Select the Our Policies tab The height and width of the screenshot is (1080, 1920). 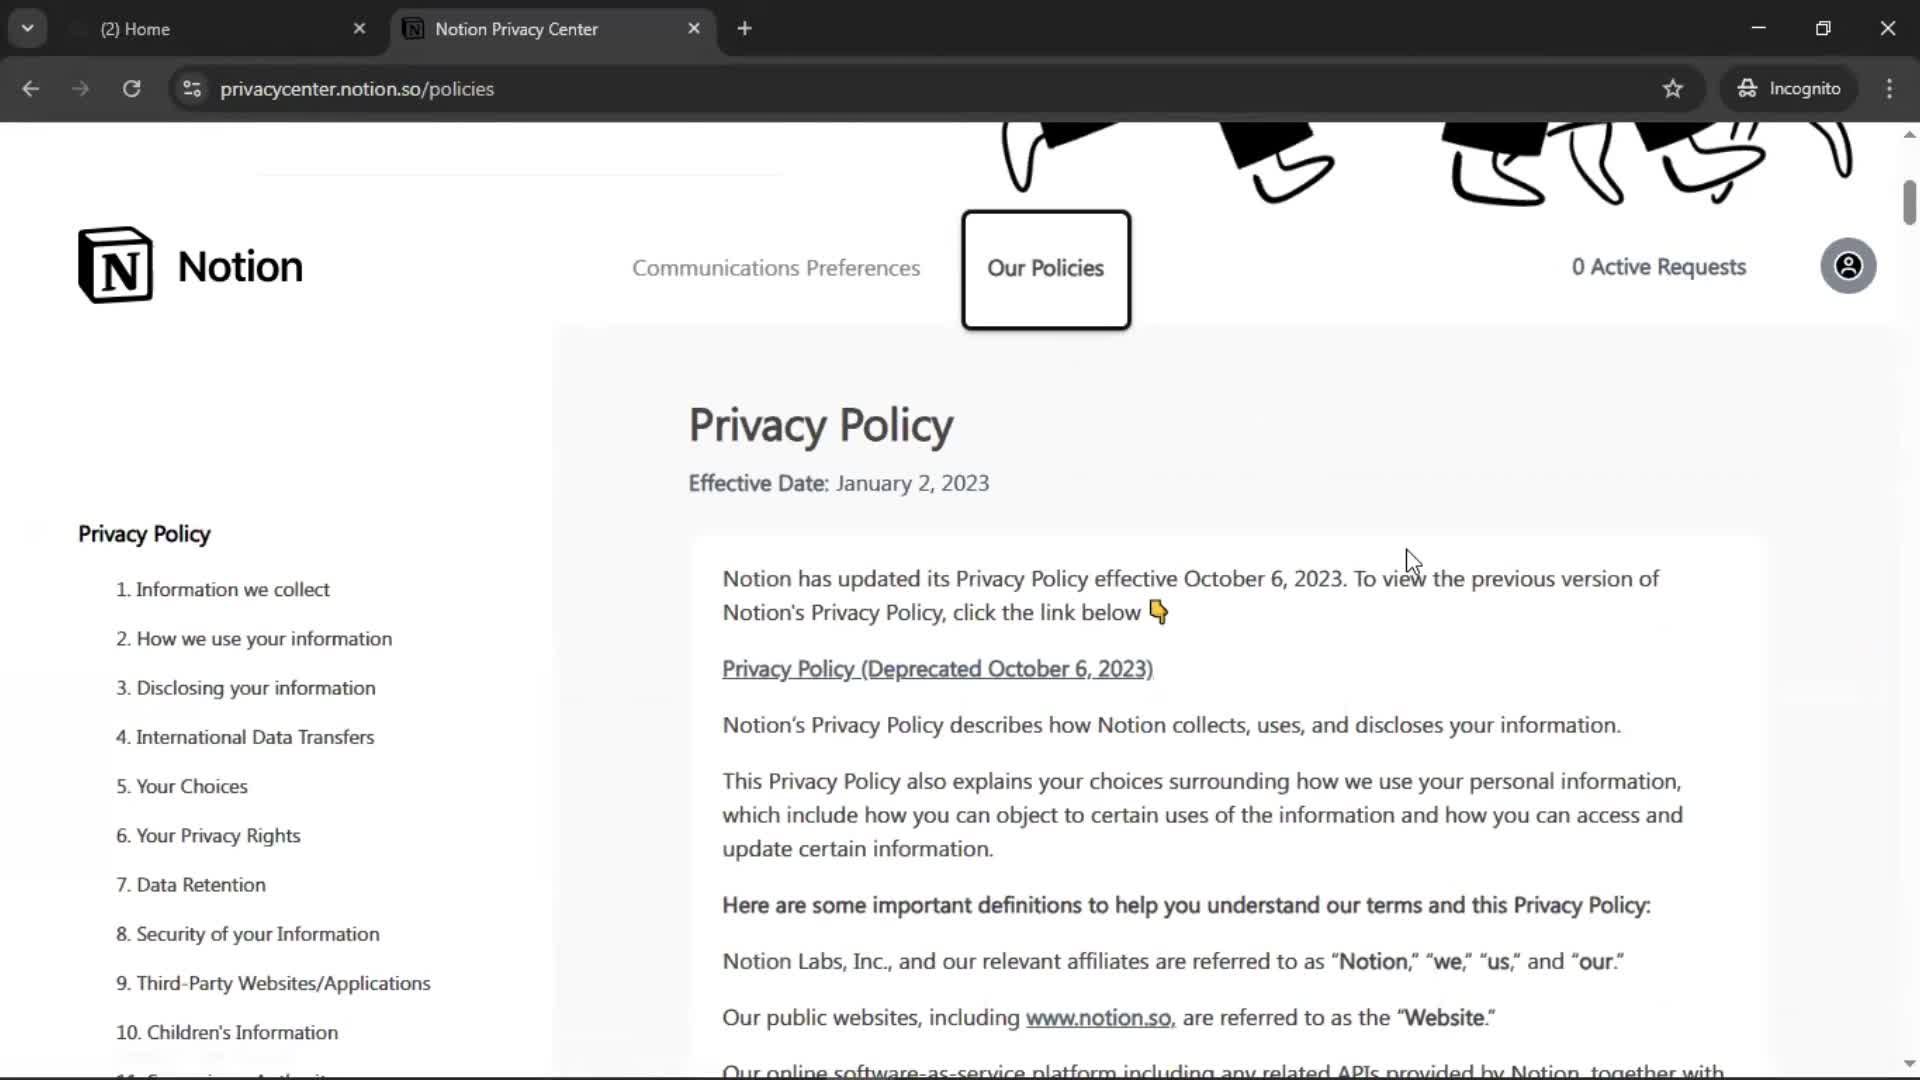click(x=1046, y=269)
